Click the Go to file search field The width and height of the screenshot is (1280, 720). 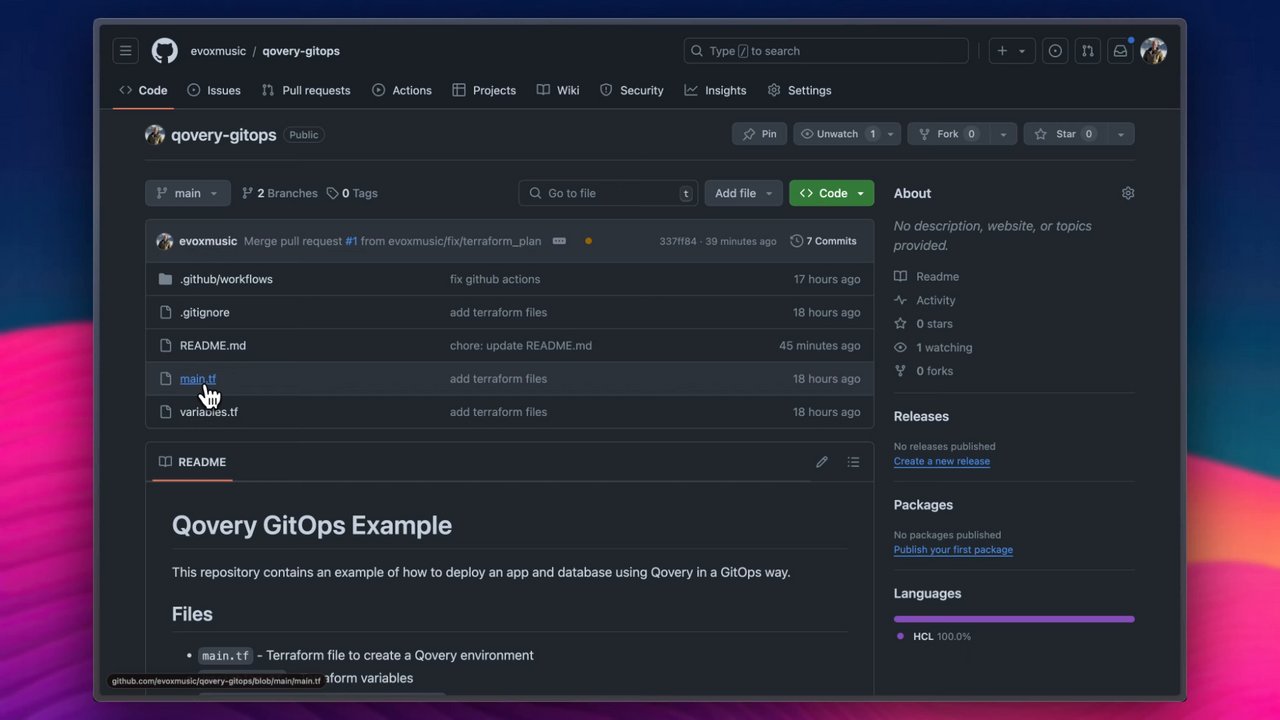(608, 193)
